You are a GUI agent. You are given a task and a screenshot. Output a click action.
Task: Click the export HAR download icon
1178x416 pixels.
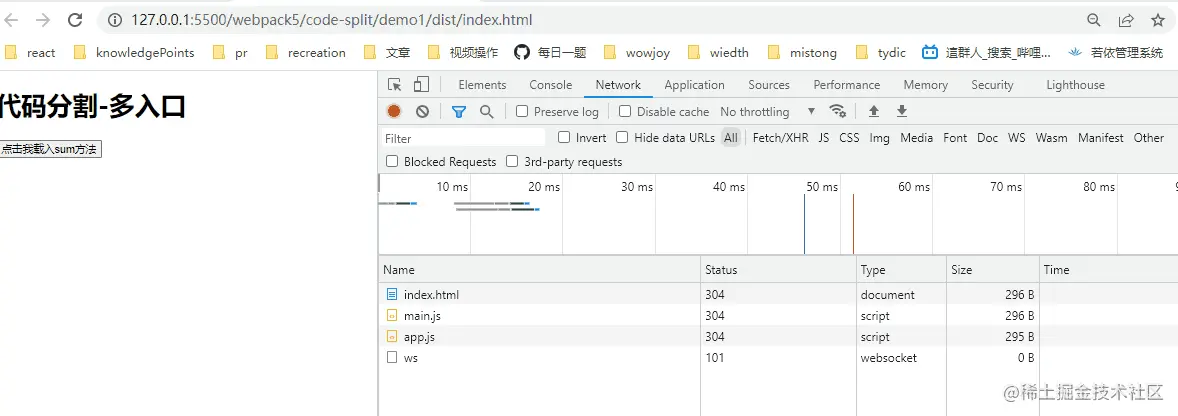click(901, 112)
